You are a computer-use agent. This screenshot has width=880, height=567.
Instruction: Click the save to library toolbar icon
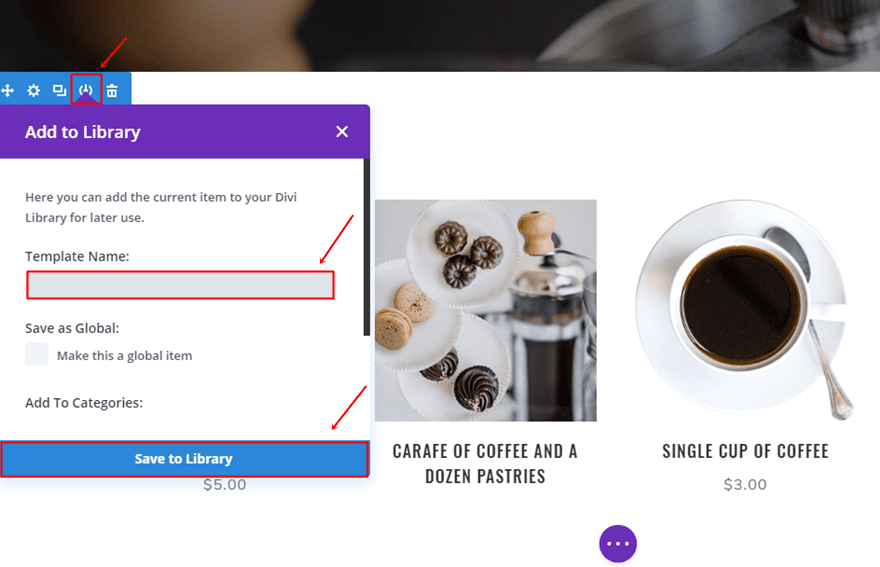pyautogui.click(x=86, y=89)
